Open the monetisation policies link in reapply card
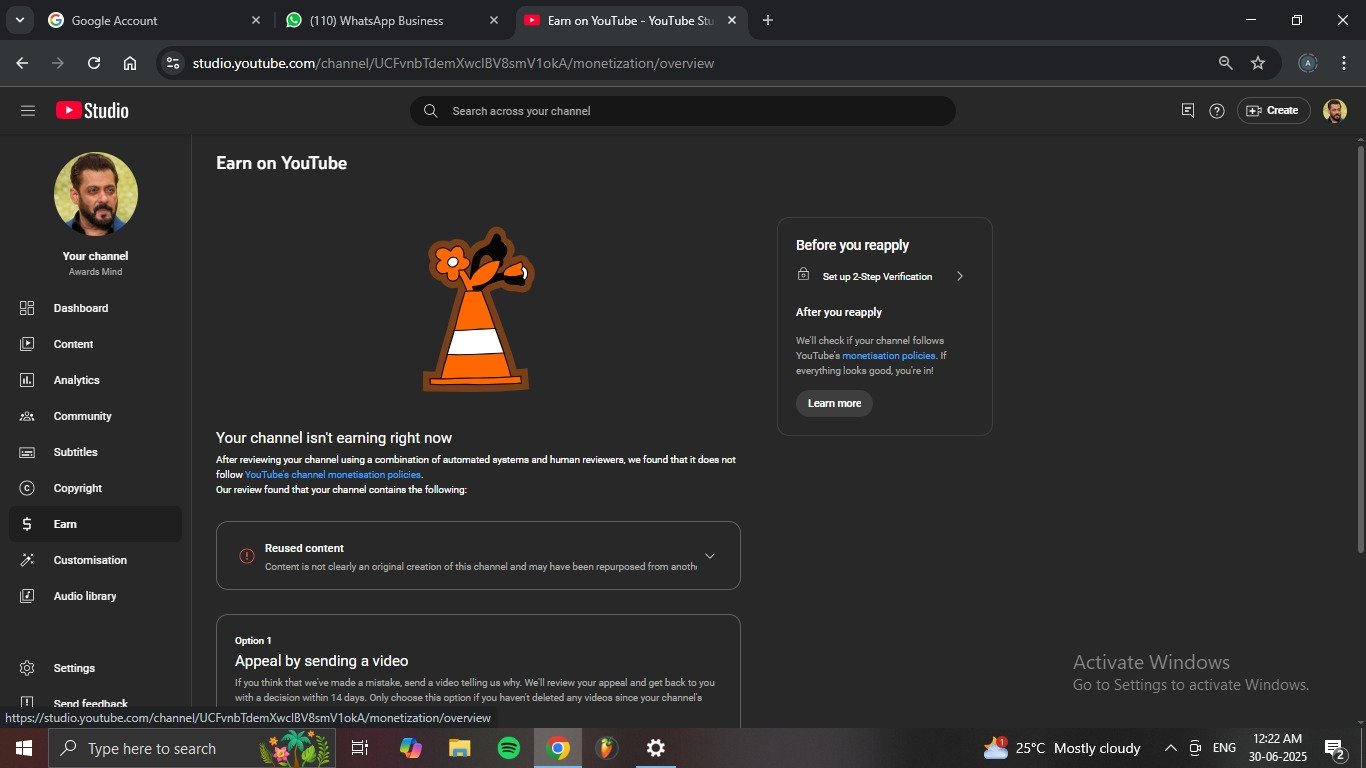The image size is (1366, 768). pos(889,355)
